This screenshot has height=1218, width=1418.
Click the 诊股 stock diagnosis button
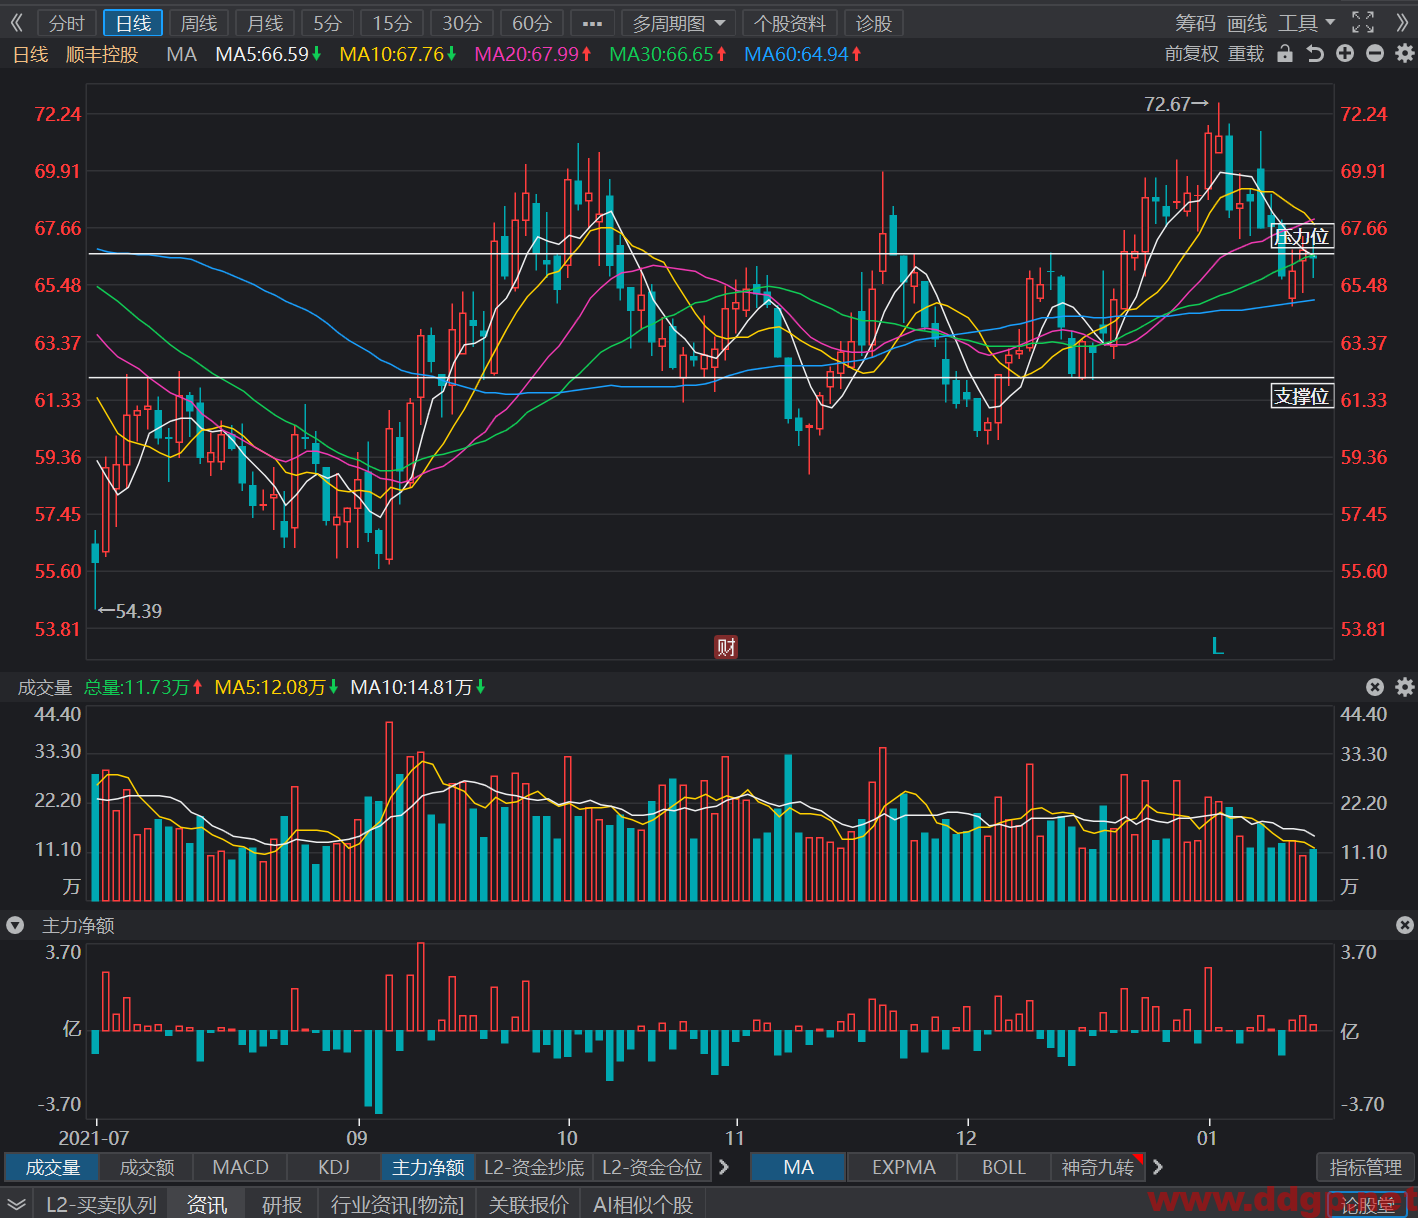point(873,23)
